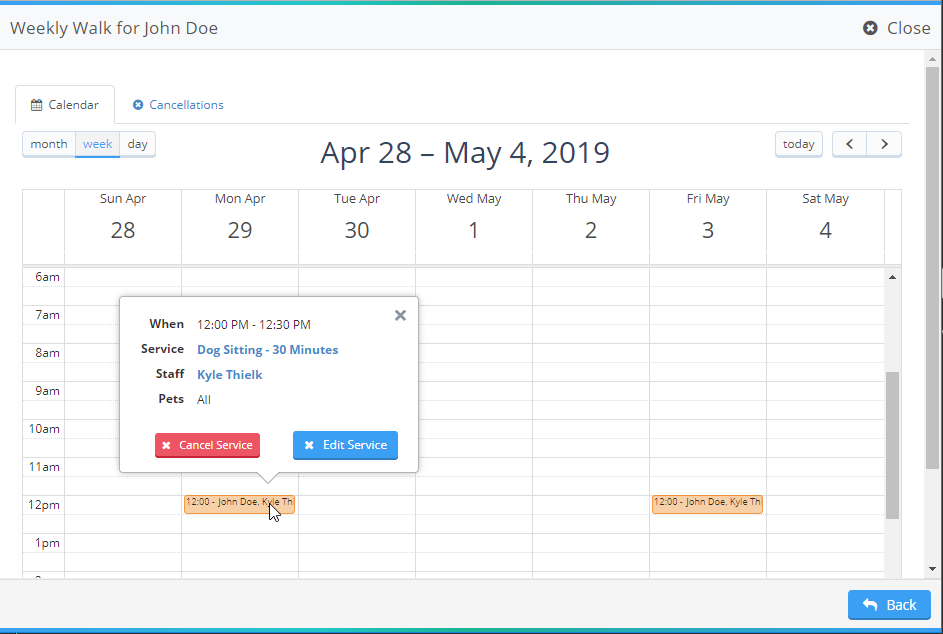Screen dimensions: 943x634
Task: Select the week view button
Action: coord(97,144)
